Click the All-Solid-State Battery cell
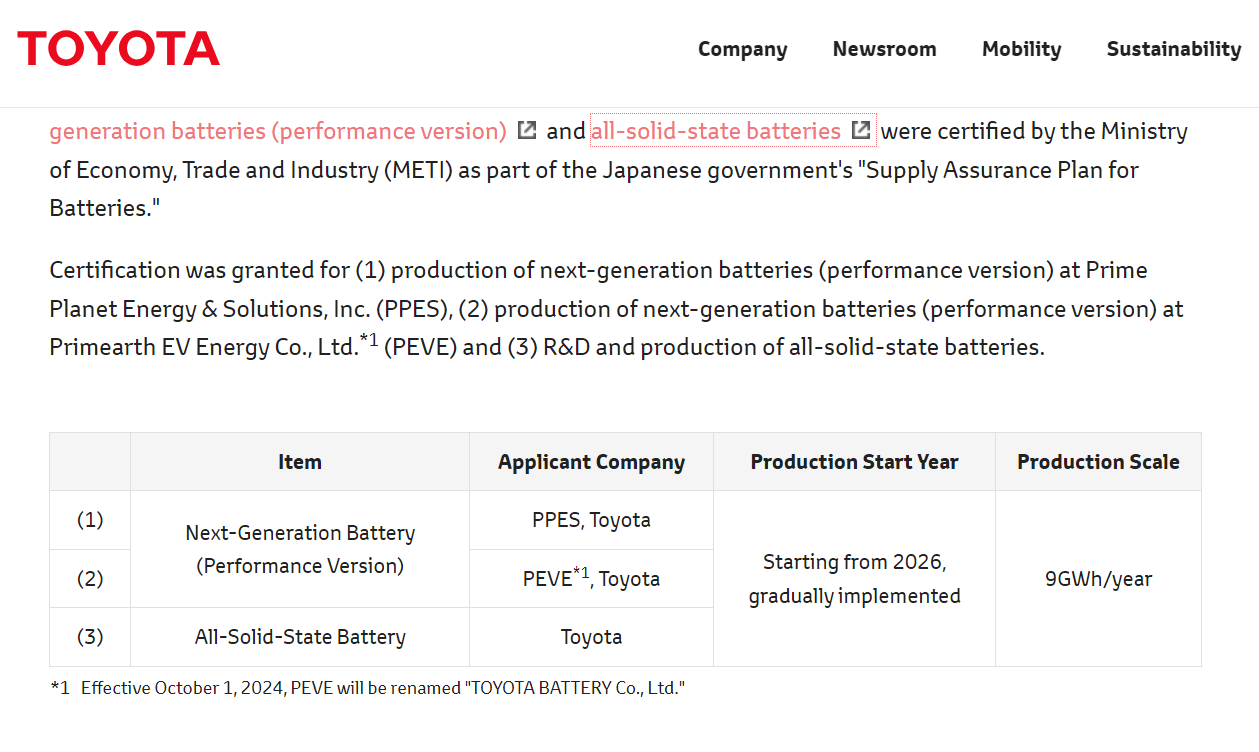 pos(300,637)
